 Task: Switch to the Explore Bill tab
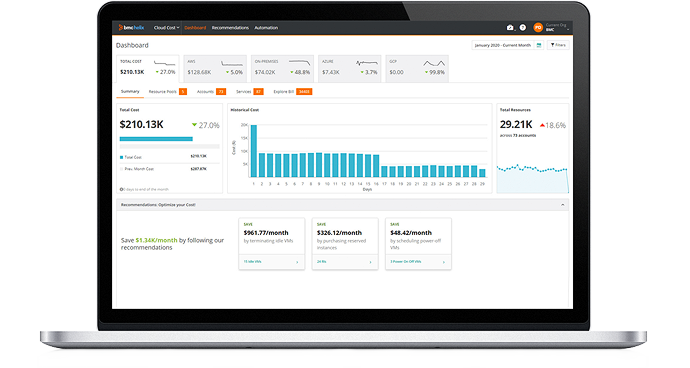[x=293, y=92]
